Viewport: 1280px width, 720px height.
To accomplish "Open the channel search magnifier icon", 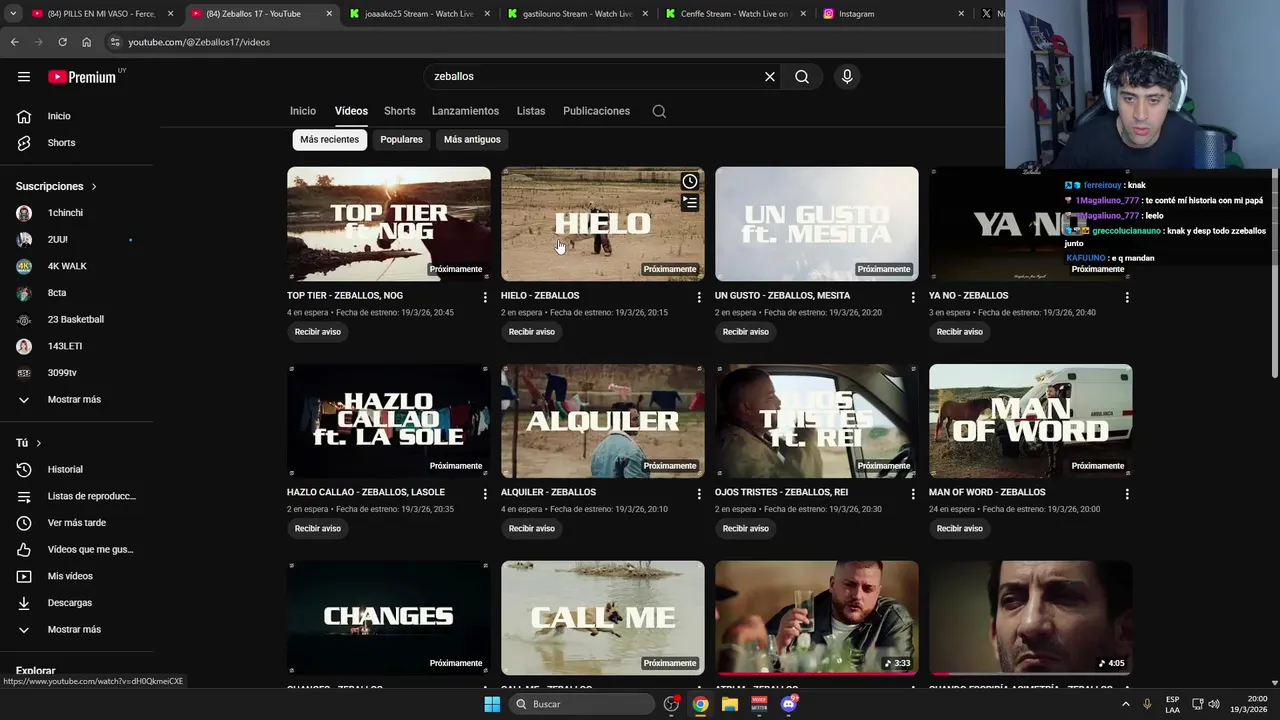I will [659, 111].
